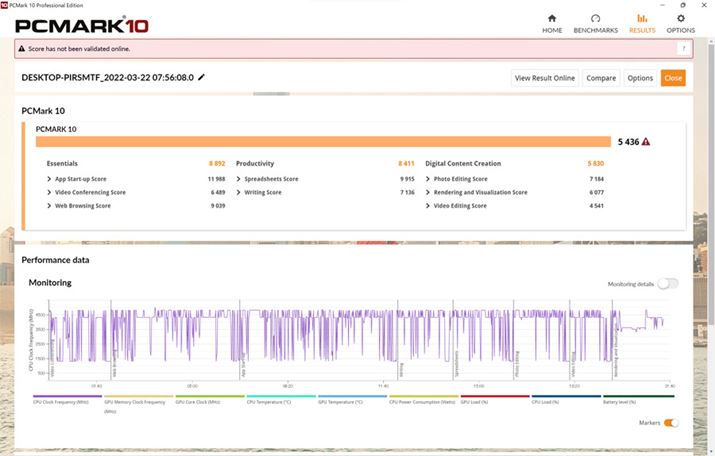Click the Options button near Close

(x=639, y=78)
